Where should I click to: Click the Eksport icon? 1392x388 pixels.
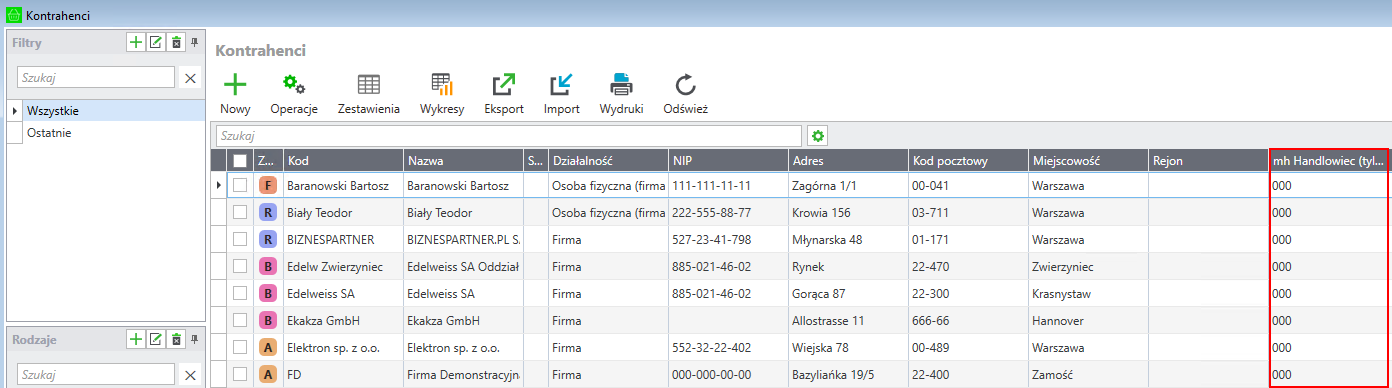(x=504, y=85)
